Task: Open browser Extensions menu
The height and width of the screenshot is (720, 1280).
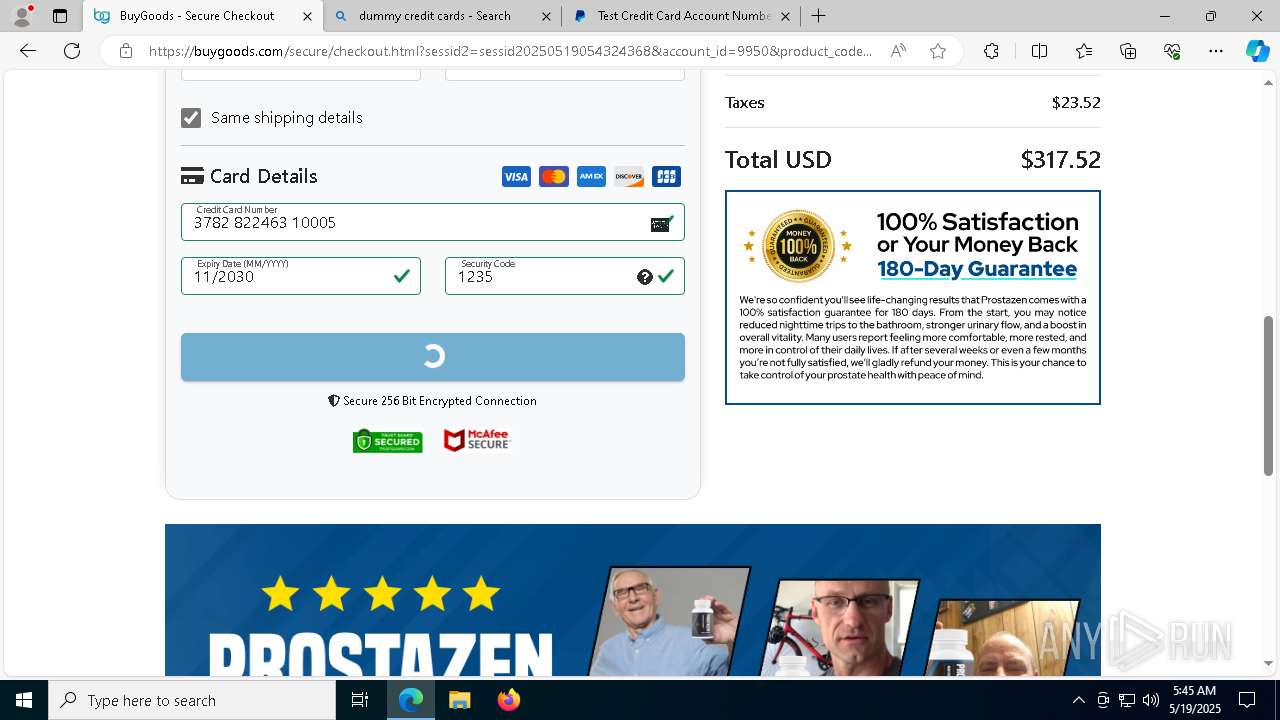Action: [x=991, y=51]
